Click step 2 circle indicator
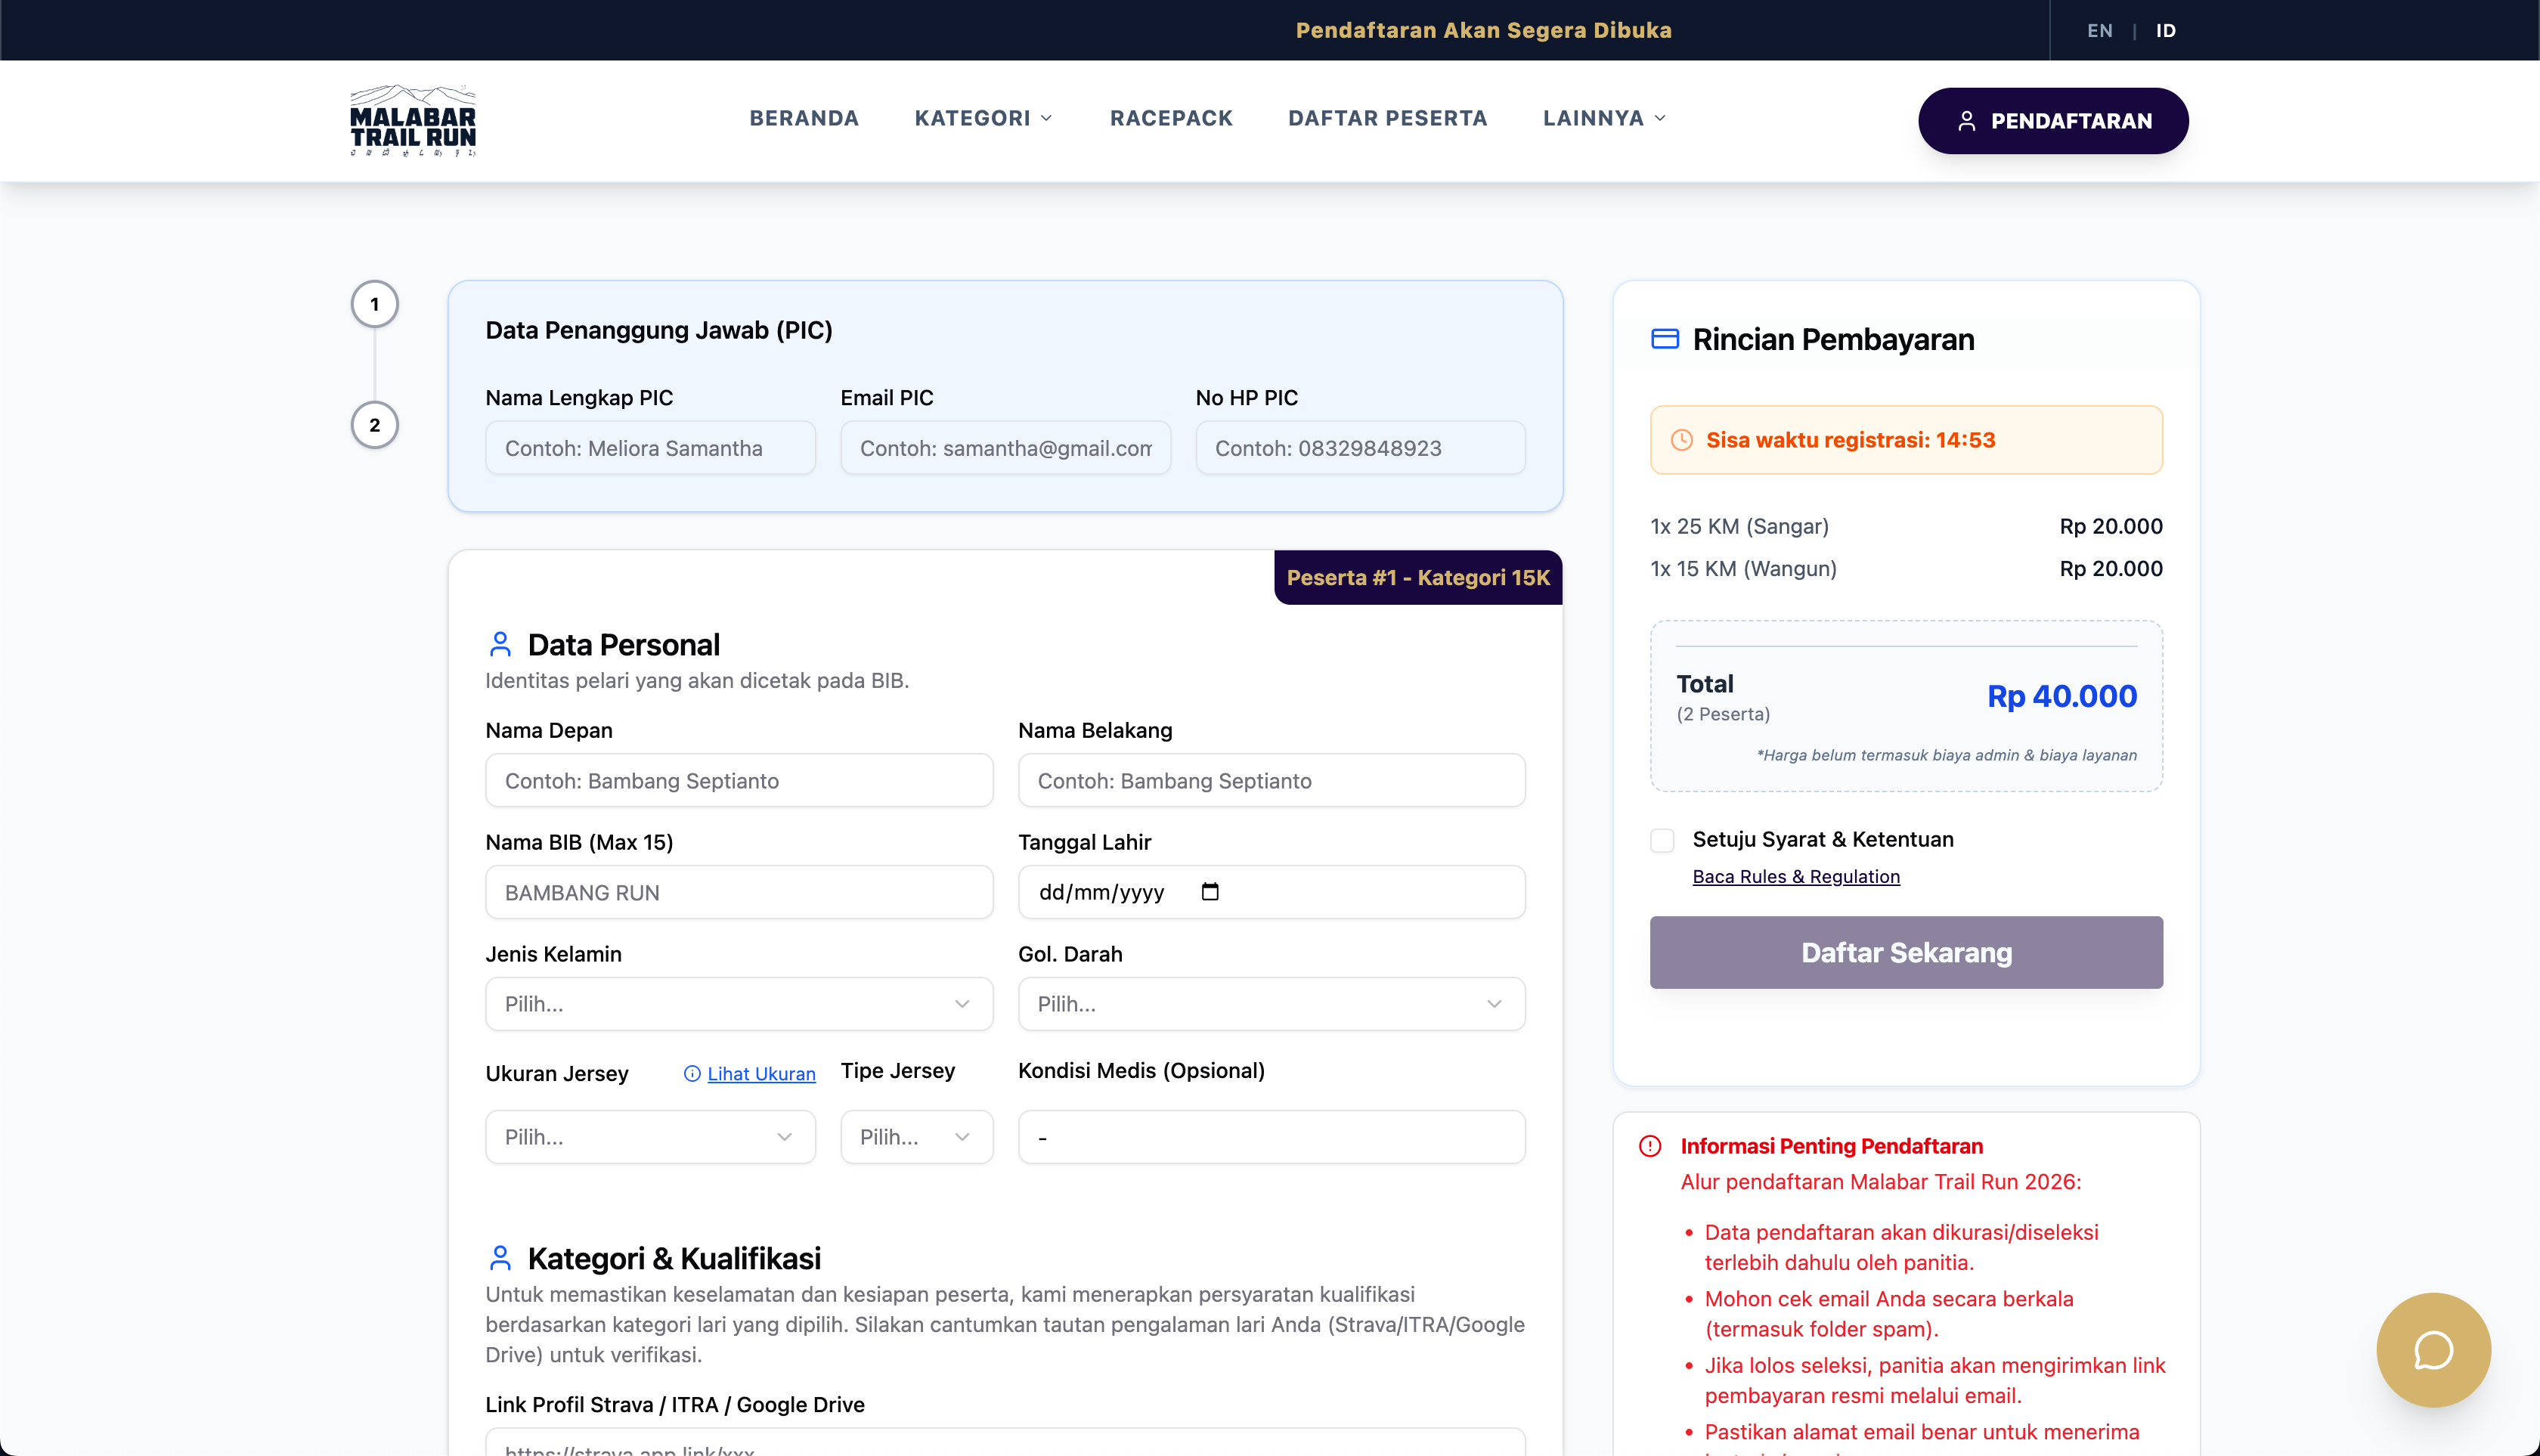Image resolution: width=2540 pixels, height=1456 pixels. (x=374, y=425)
